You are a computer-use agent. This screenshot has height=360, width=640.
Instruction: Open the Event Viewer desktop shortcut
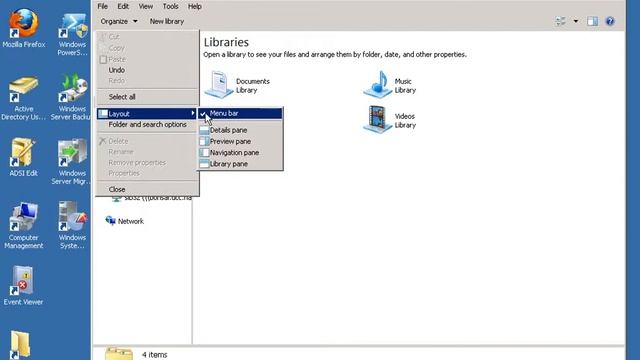[23, 286]
